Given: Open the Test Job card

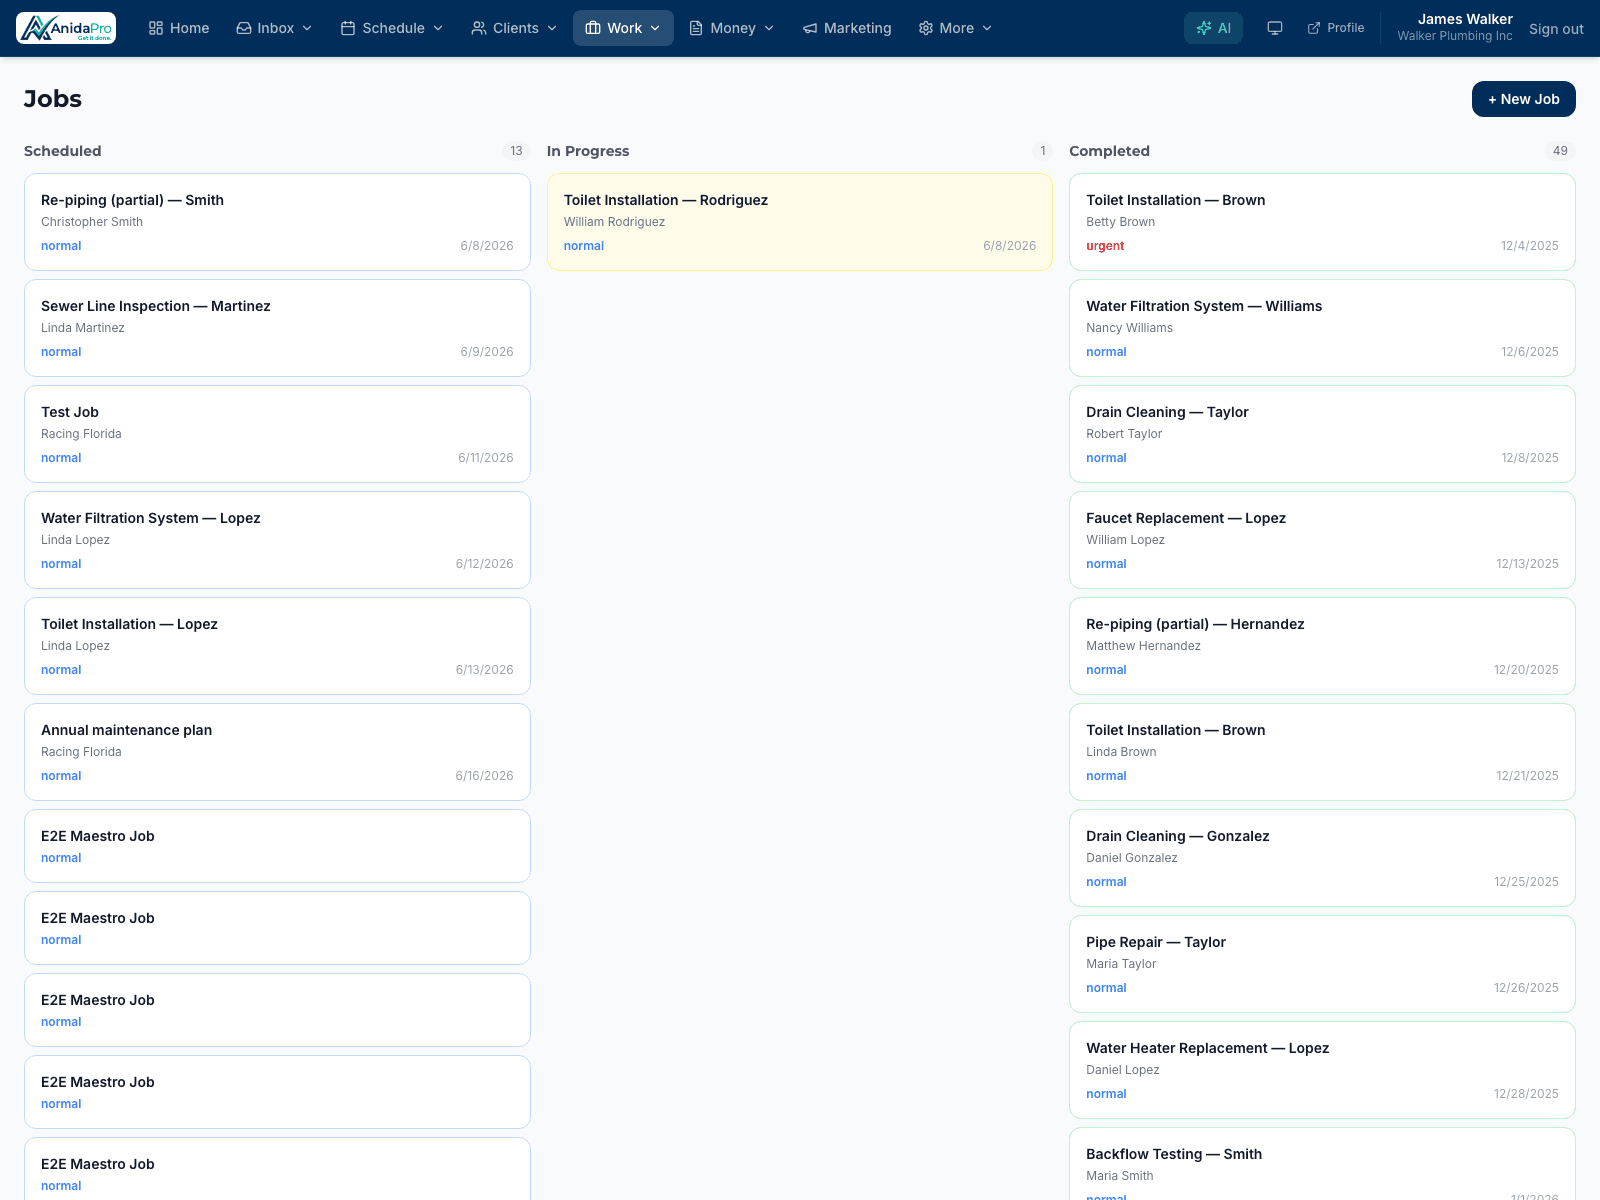Looking at the screenshot, I should click(x=277, y=434).
